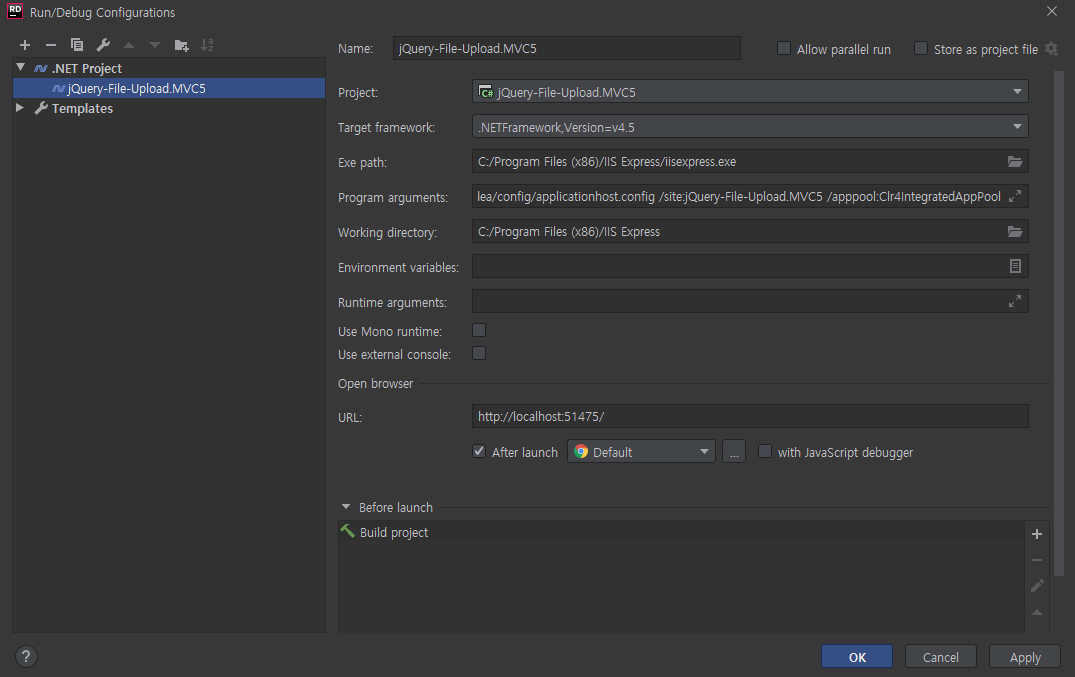The height and width of the screenshot is (677, 1075).
Task: Collapse the .NET Project tree node
Action: click(x=21, y=67)
